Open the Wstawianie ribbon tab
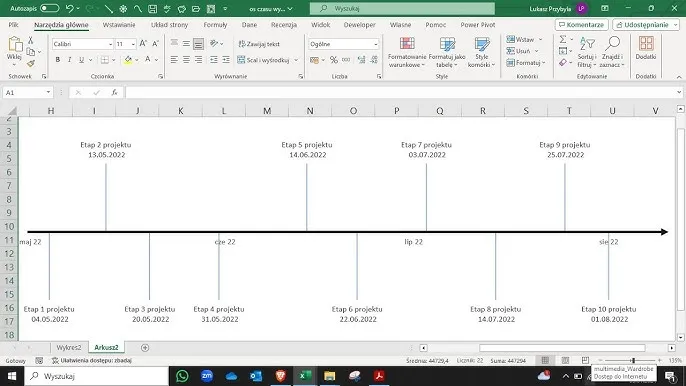This screenshot has width=686, height=386. [x=119, y=25]
